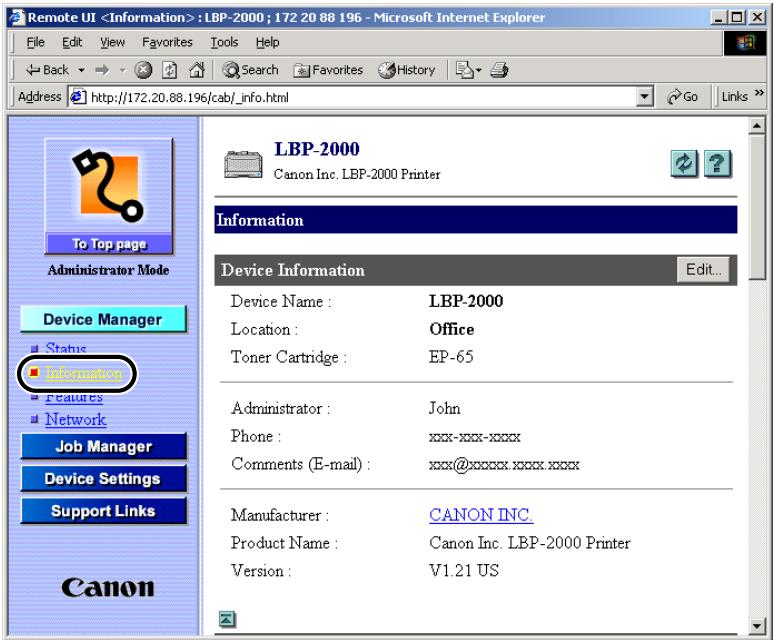
Task: Open the Favorites toolbar button
Action: (328, 70)
